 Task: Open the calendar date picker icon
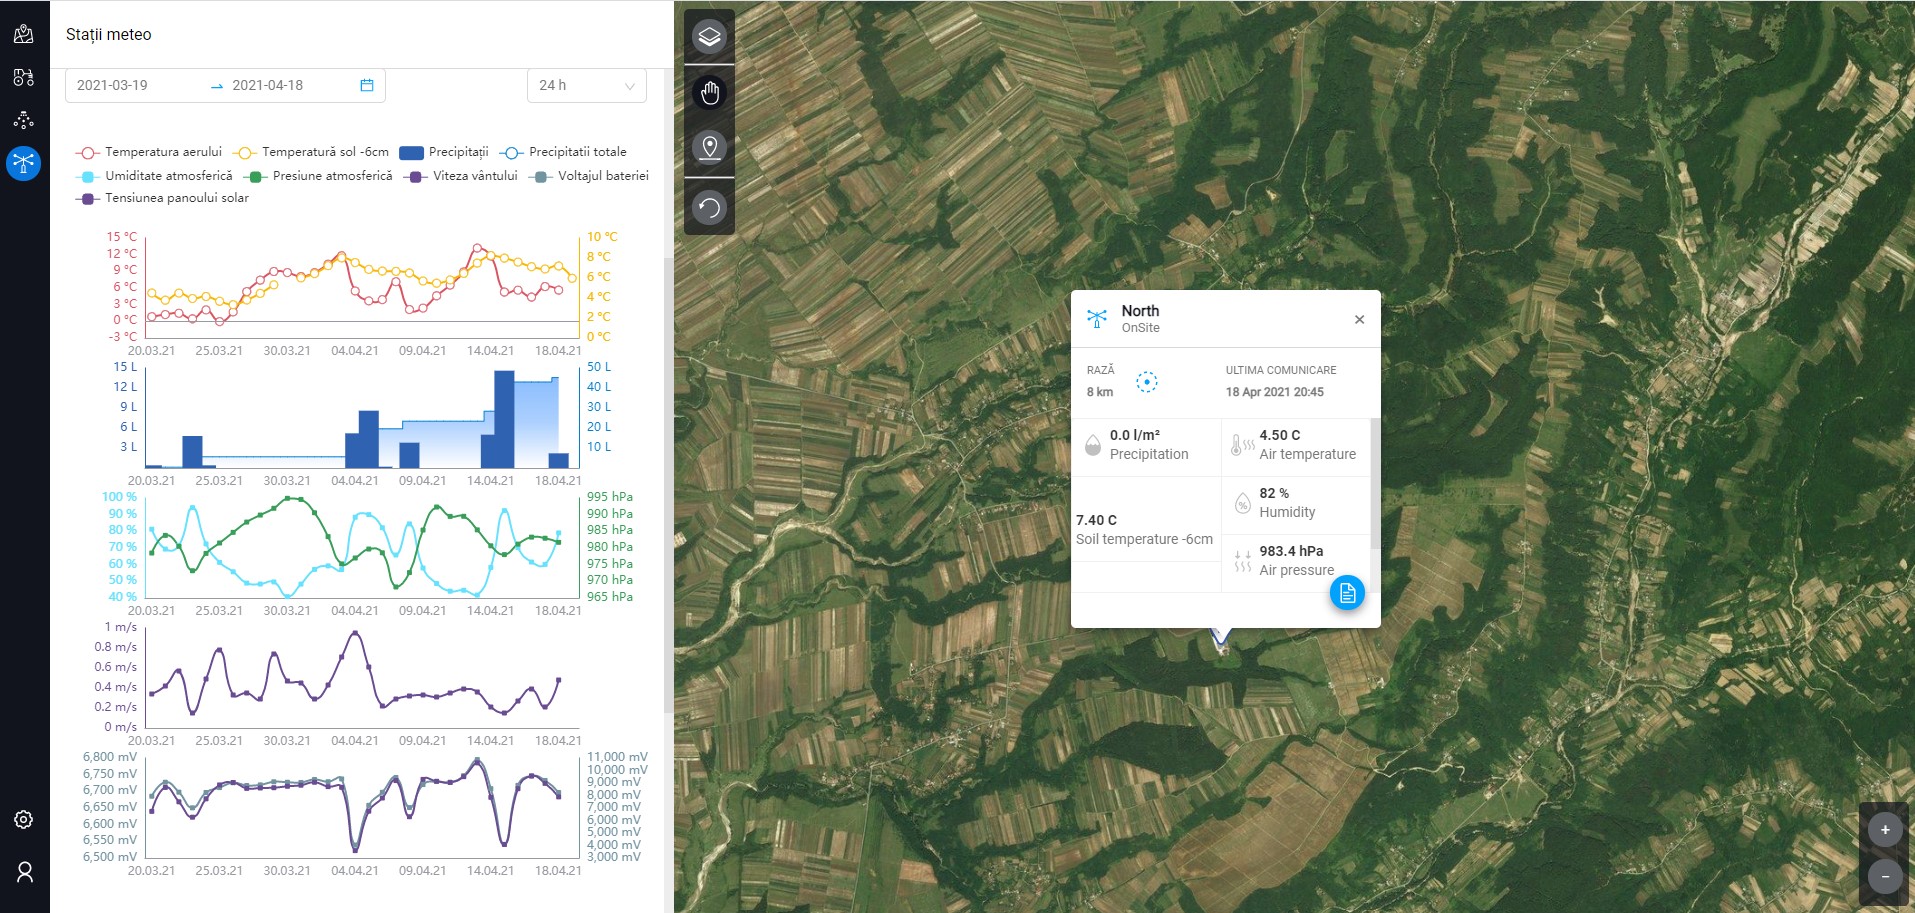[x=367, y=85]
